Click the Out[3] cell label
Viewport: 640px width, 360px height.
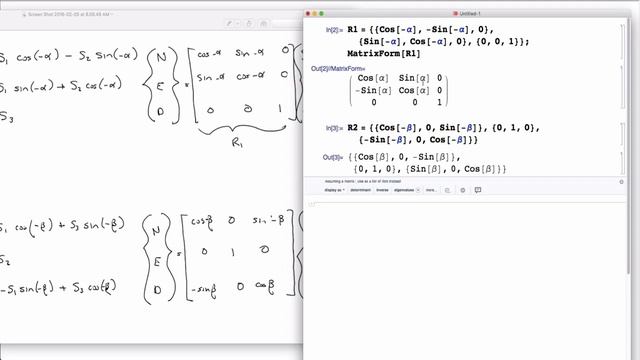(x=333, y=157)
